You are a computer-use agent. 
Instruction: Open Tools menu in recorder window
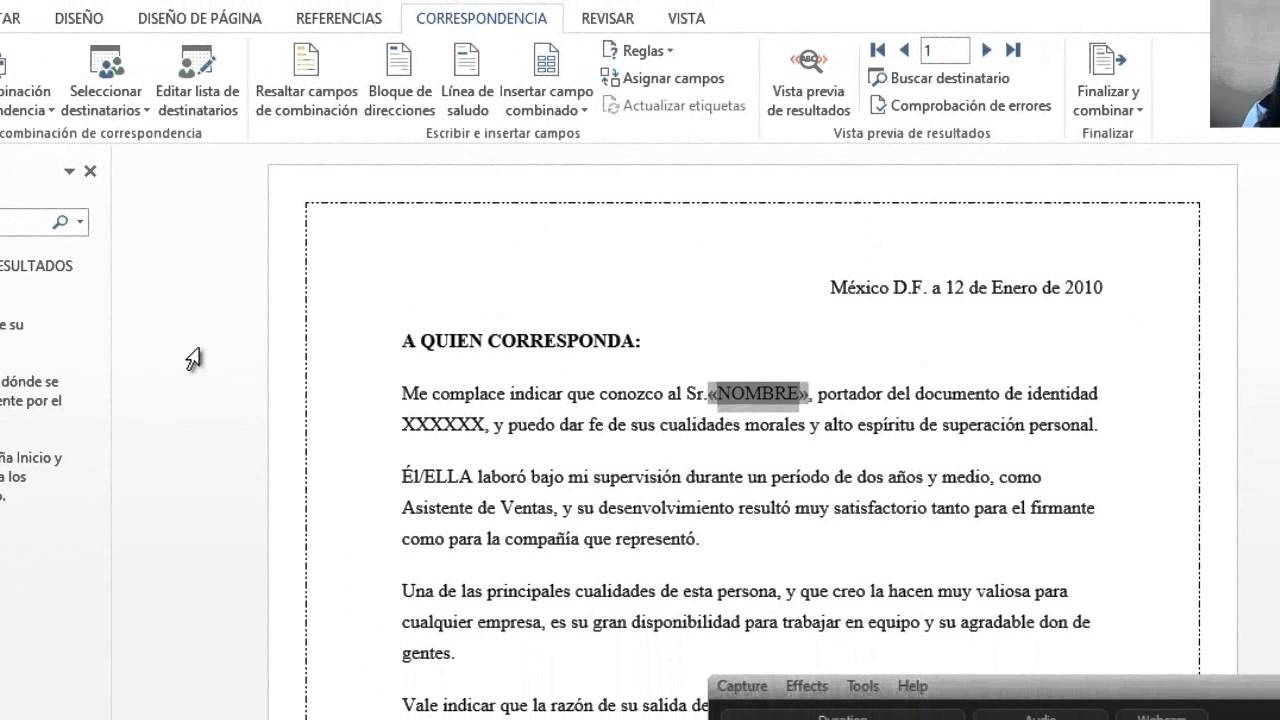click(862, 686)
